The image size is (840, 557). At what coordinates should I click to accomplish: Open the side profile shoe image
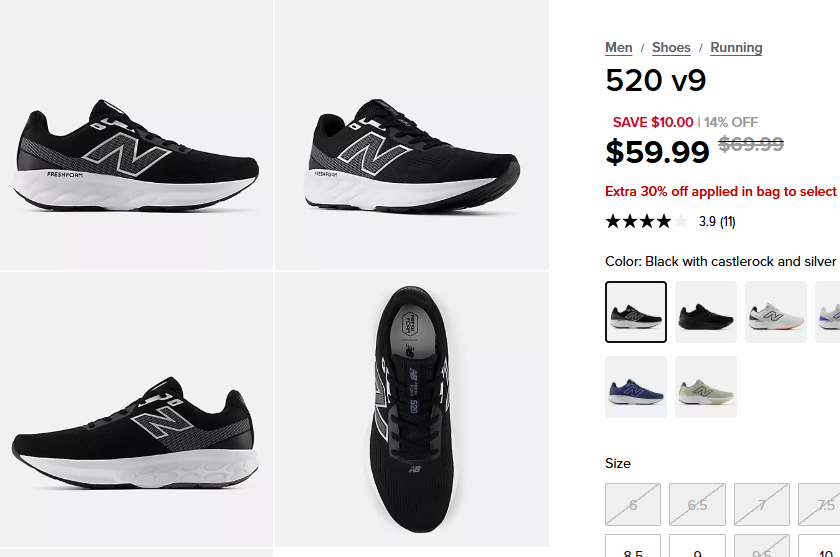pyautogui.click(x=136, y=134)
